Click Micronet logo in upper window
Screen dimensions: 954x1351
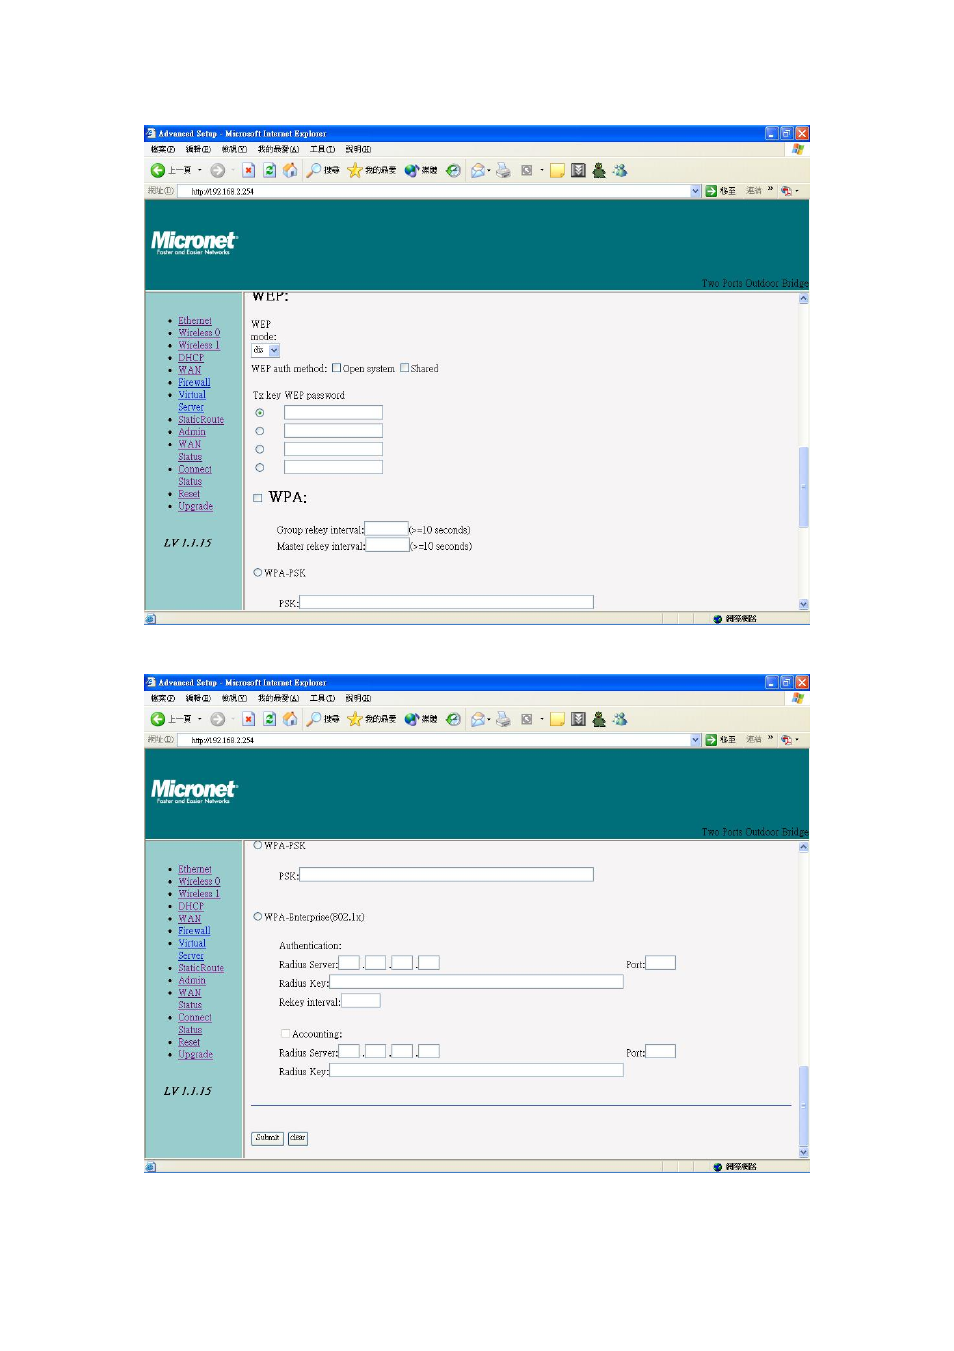tap(194, 242)
